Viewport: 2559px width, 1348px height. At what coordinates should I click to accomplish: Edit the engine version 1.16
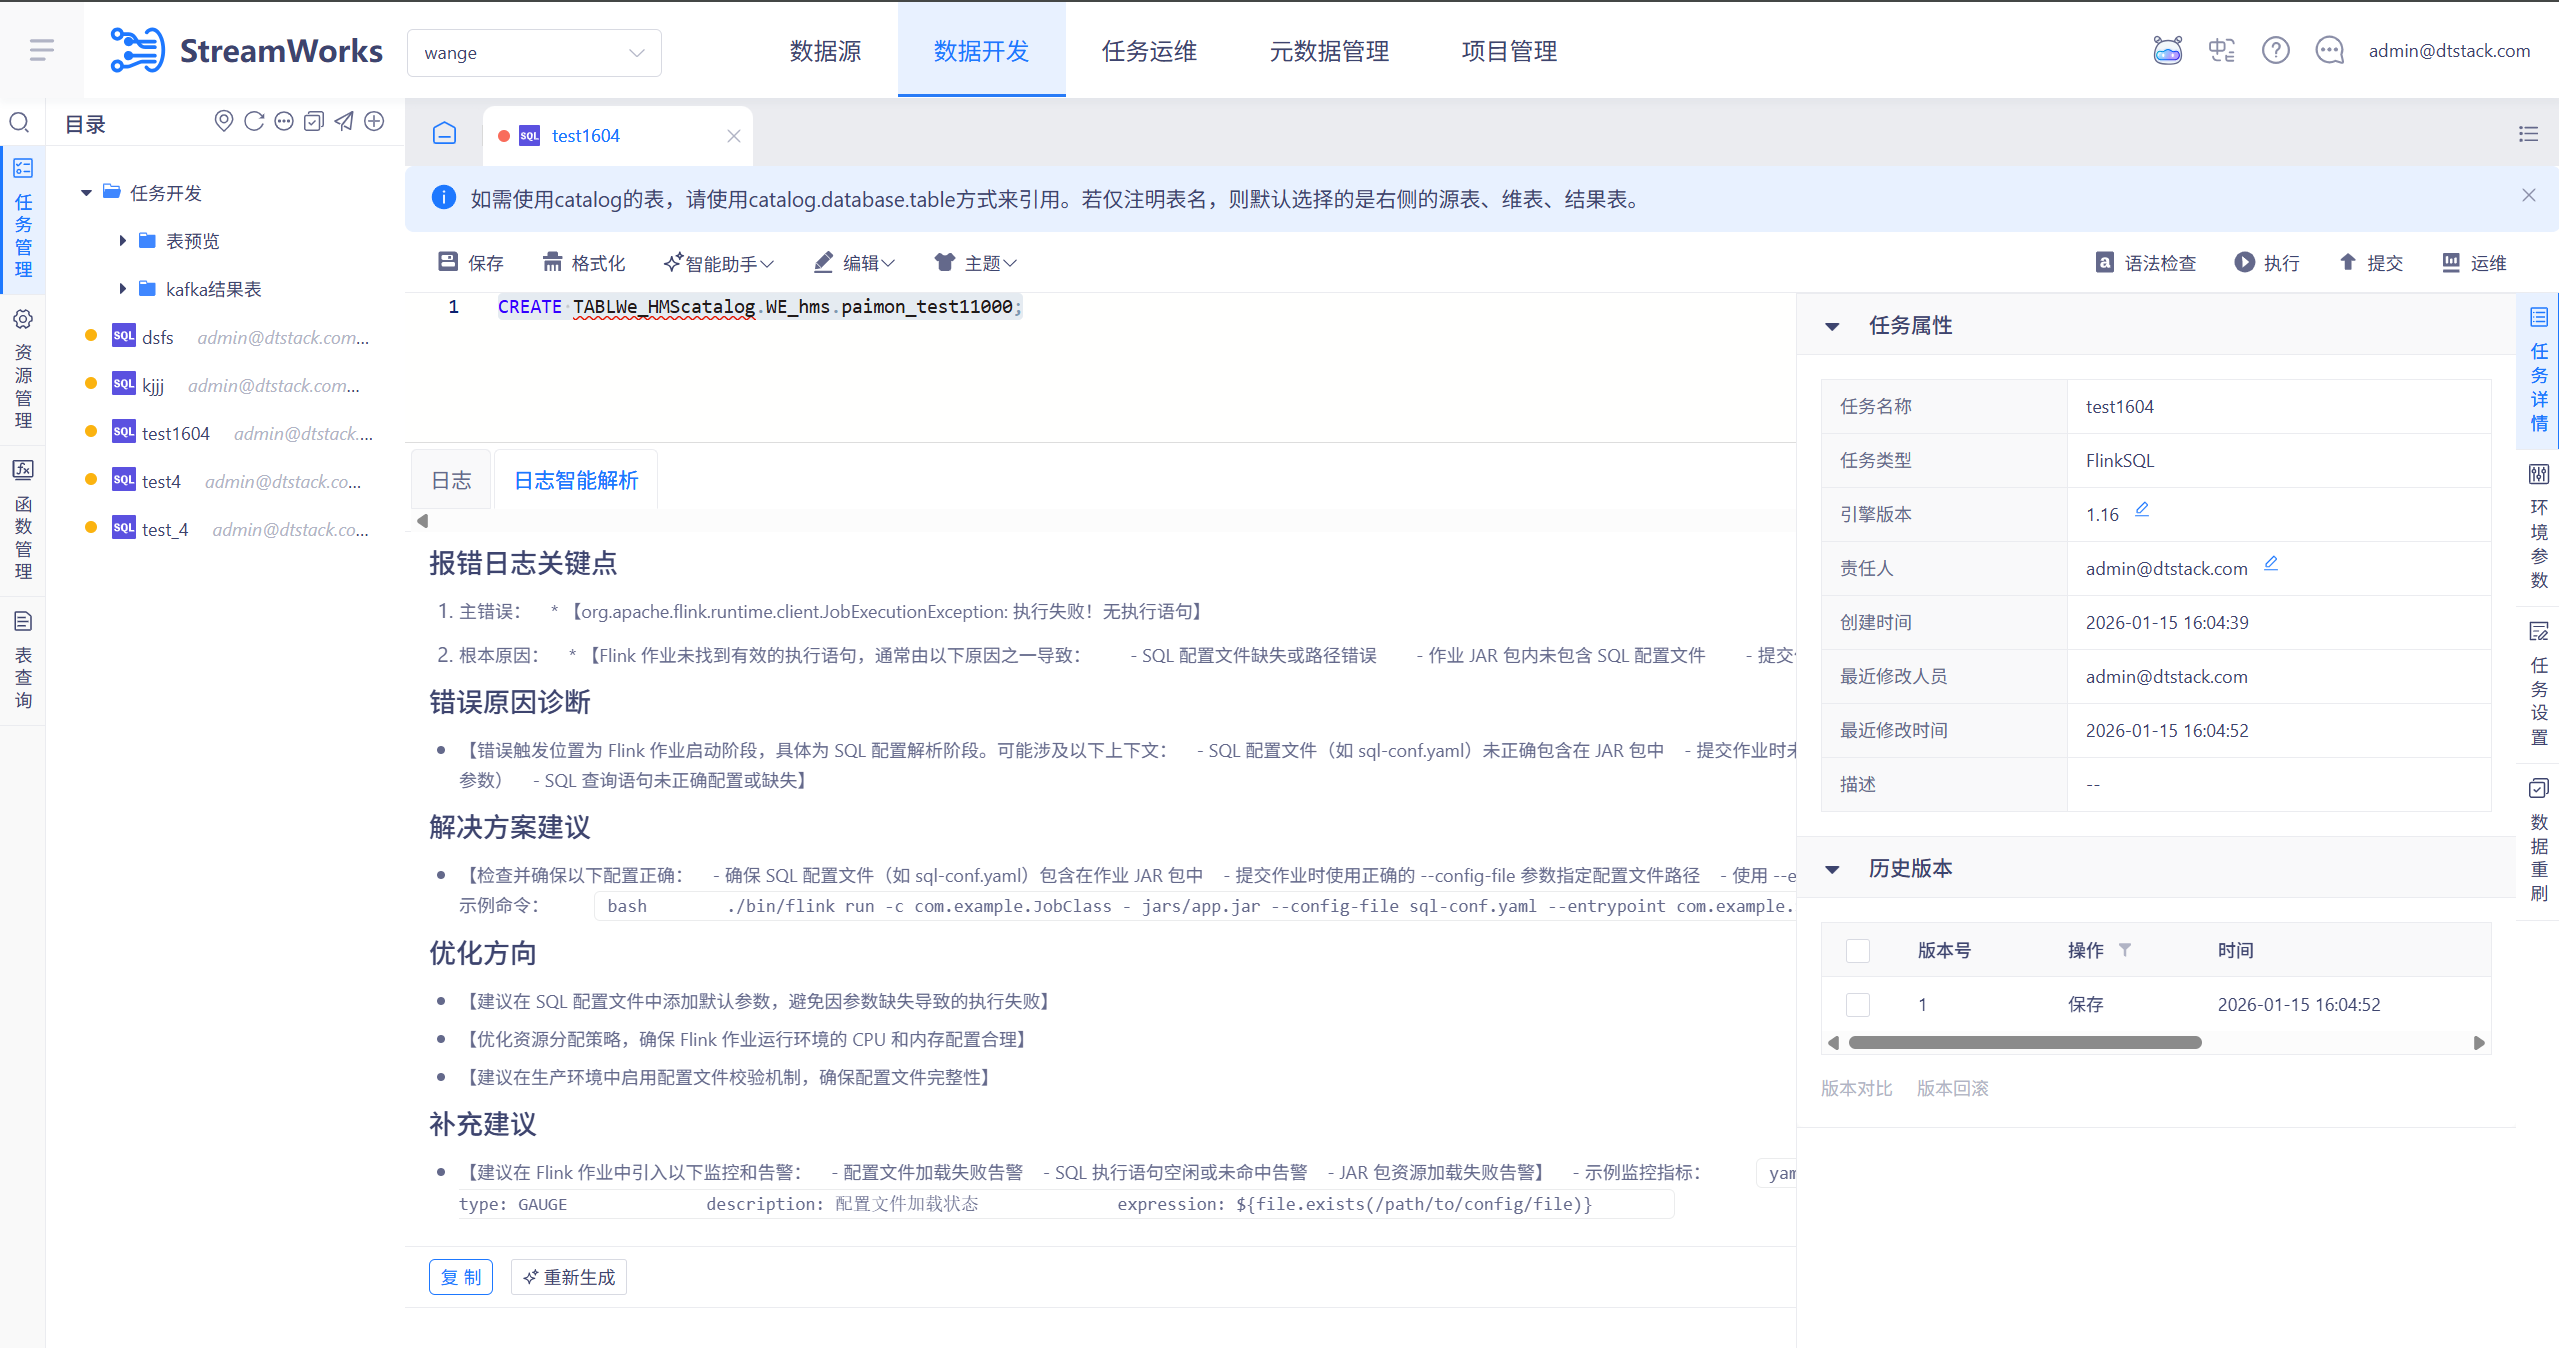click(2142, 510)
